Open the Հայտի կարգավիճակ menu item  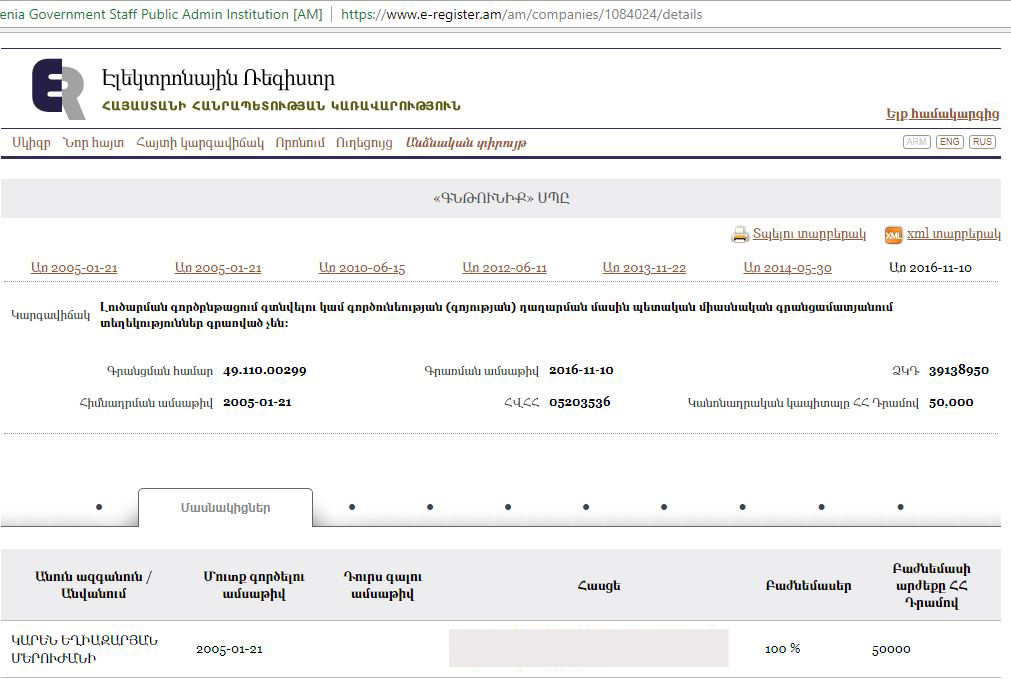click(200, 143)
